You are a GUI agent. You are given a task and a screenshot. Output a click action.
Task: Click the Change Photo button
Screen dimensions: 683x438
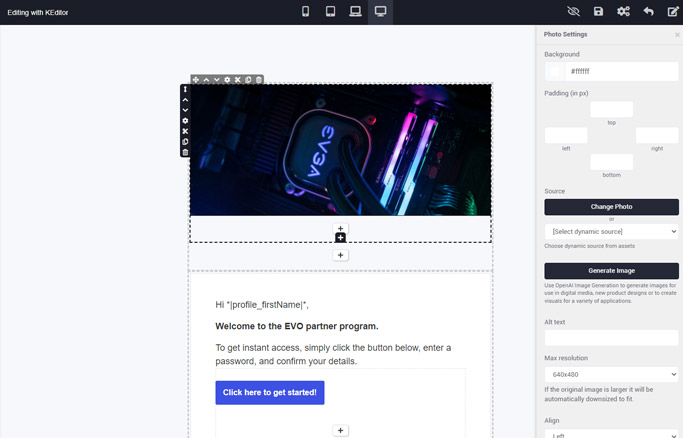point(611,207)
